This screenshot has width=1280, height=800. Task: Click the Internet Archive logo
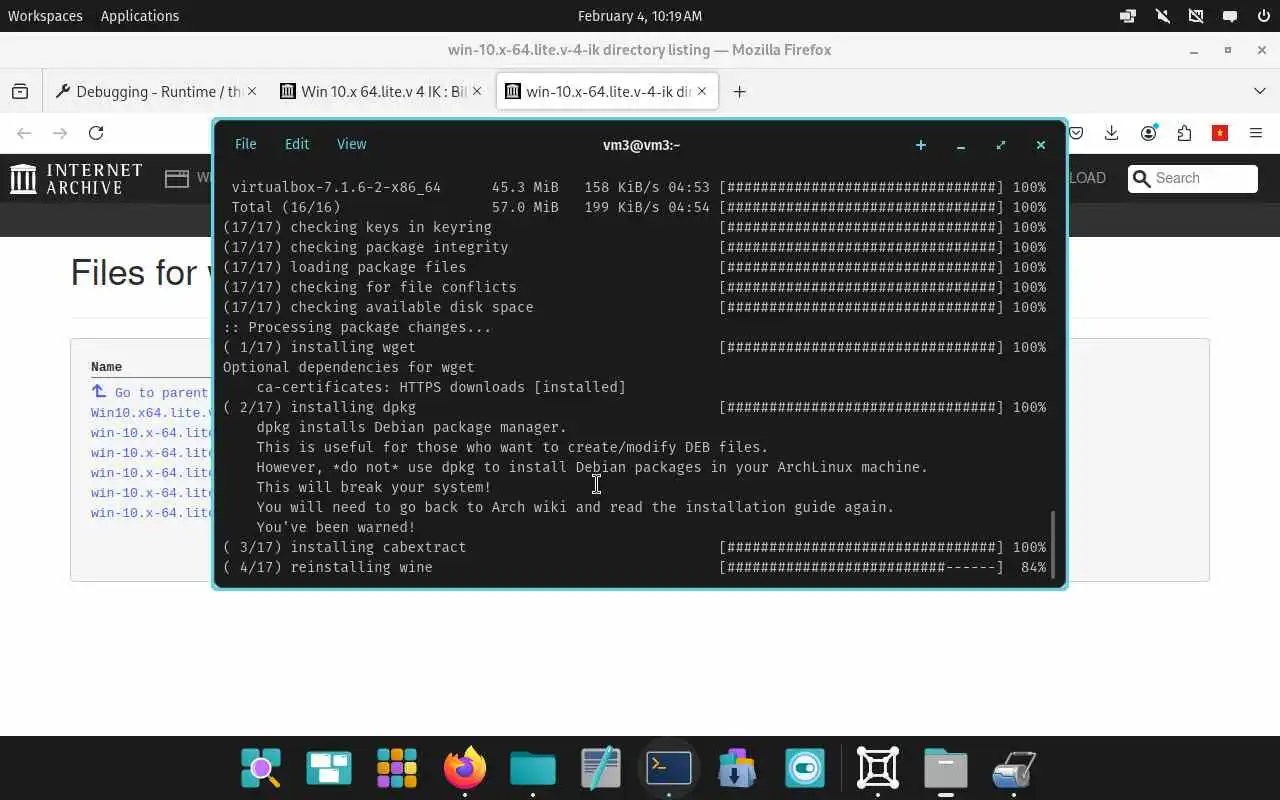76,179
